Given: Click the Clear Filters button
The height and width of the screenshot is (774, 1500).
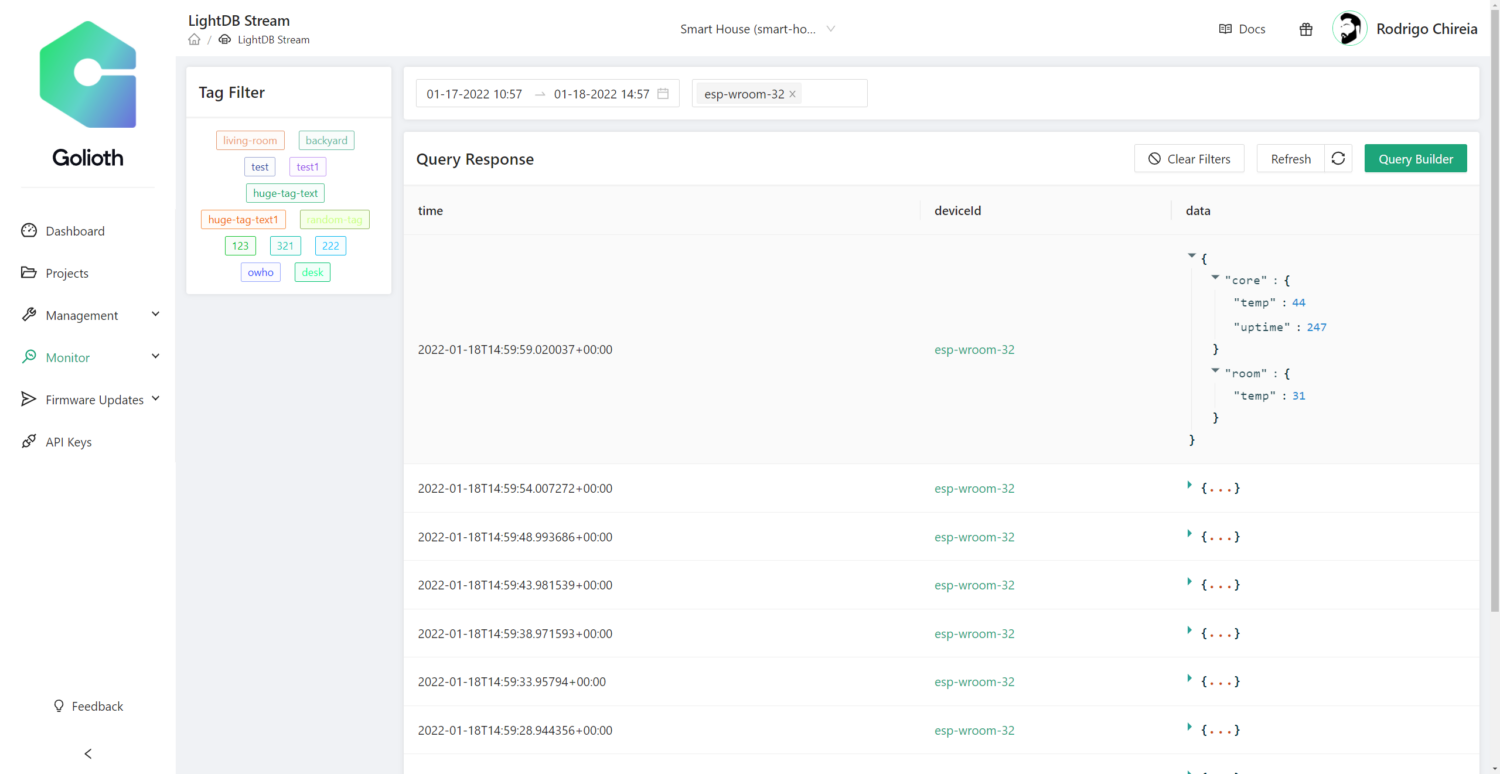Looking at the screenshot, I should [1189, 158].
